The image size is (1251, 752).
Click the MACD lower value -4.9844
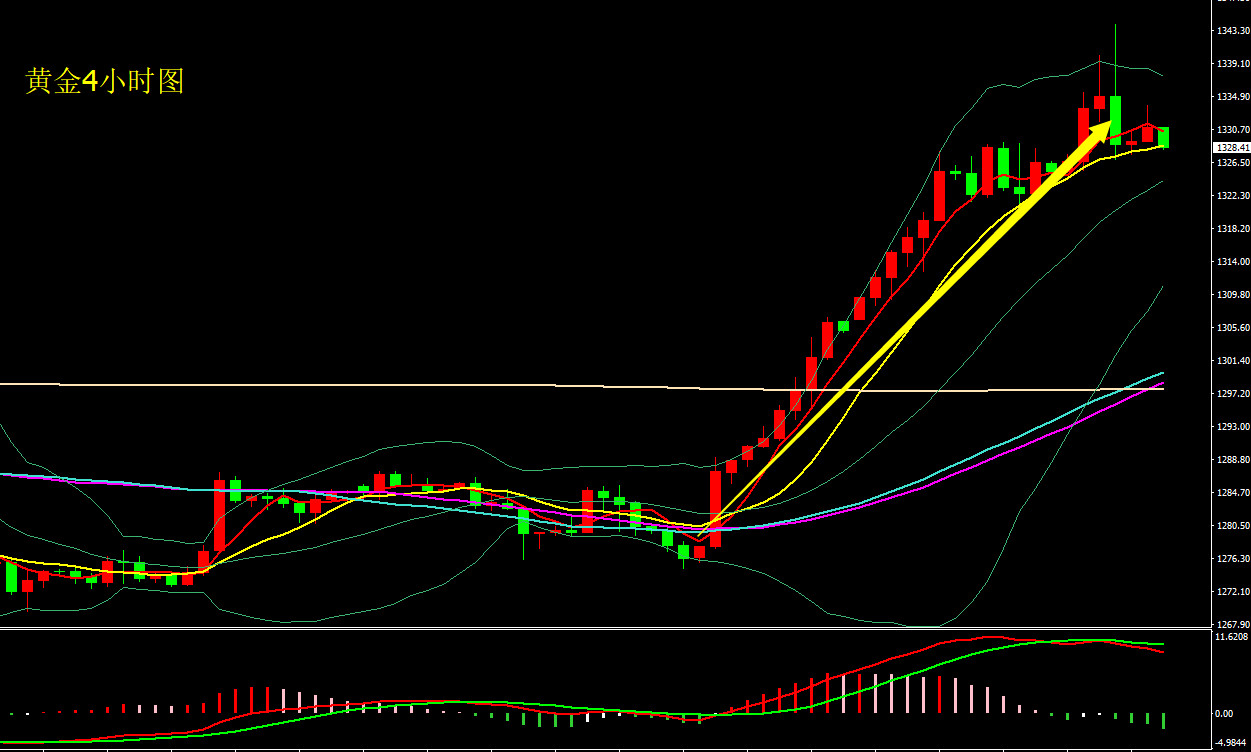point(1231,743)
